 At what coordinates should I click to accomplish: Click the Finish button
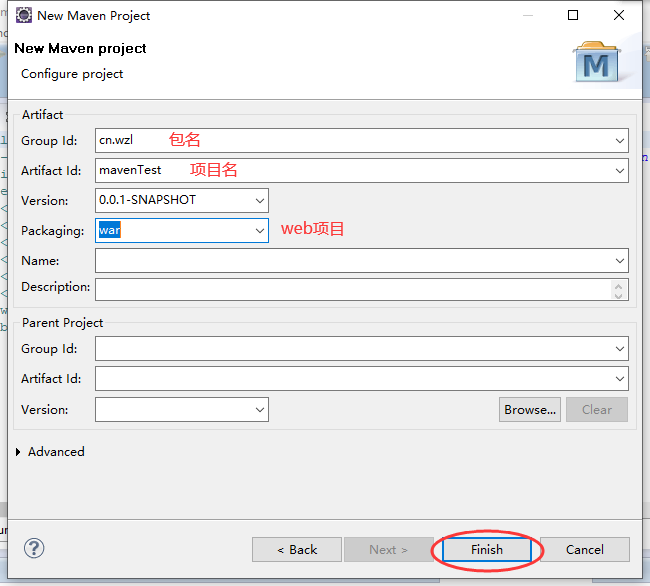coord(487,550)
